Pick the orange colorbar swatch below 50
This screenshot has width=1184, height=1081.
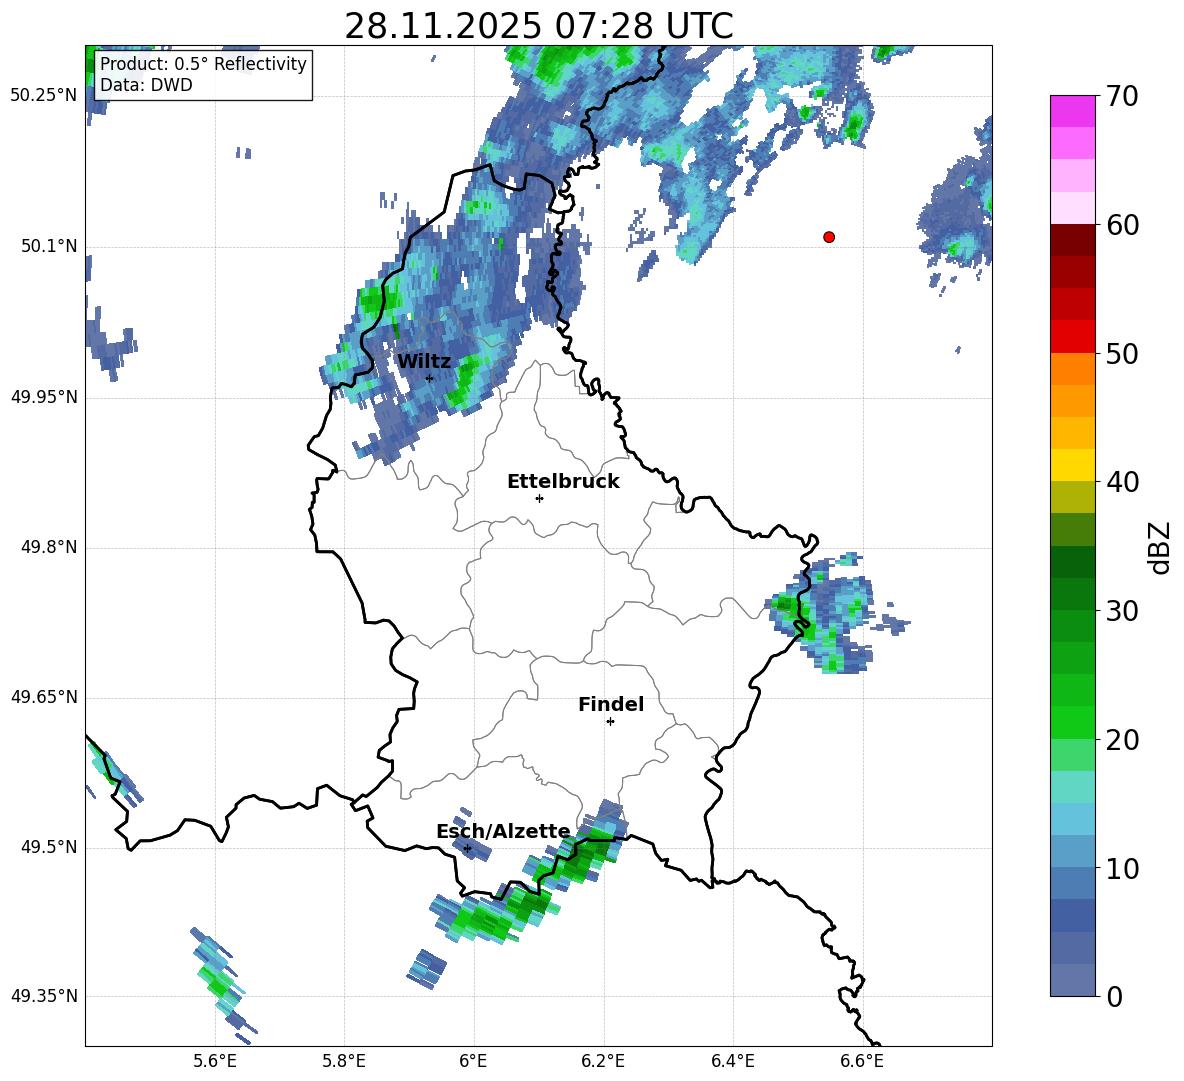[1072, 369]
